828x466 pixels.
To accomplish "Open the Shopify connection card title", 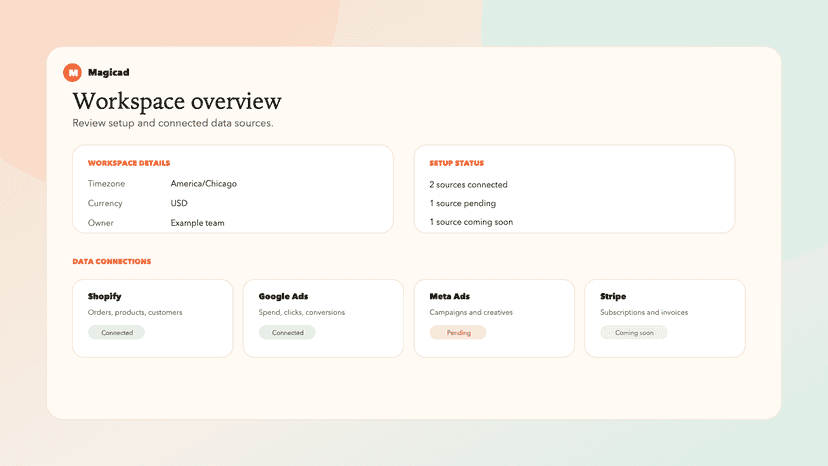I will (104, 296).
